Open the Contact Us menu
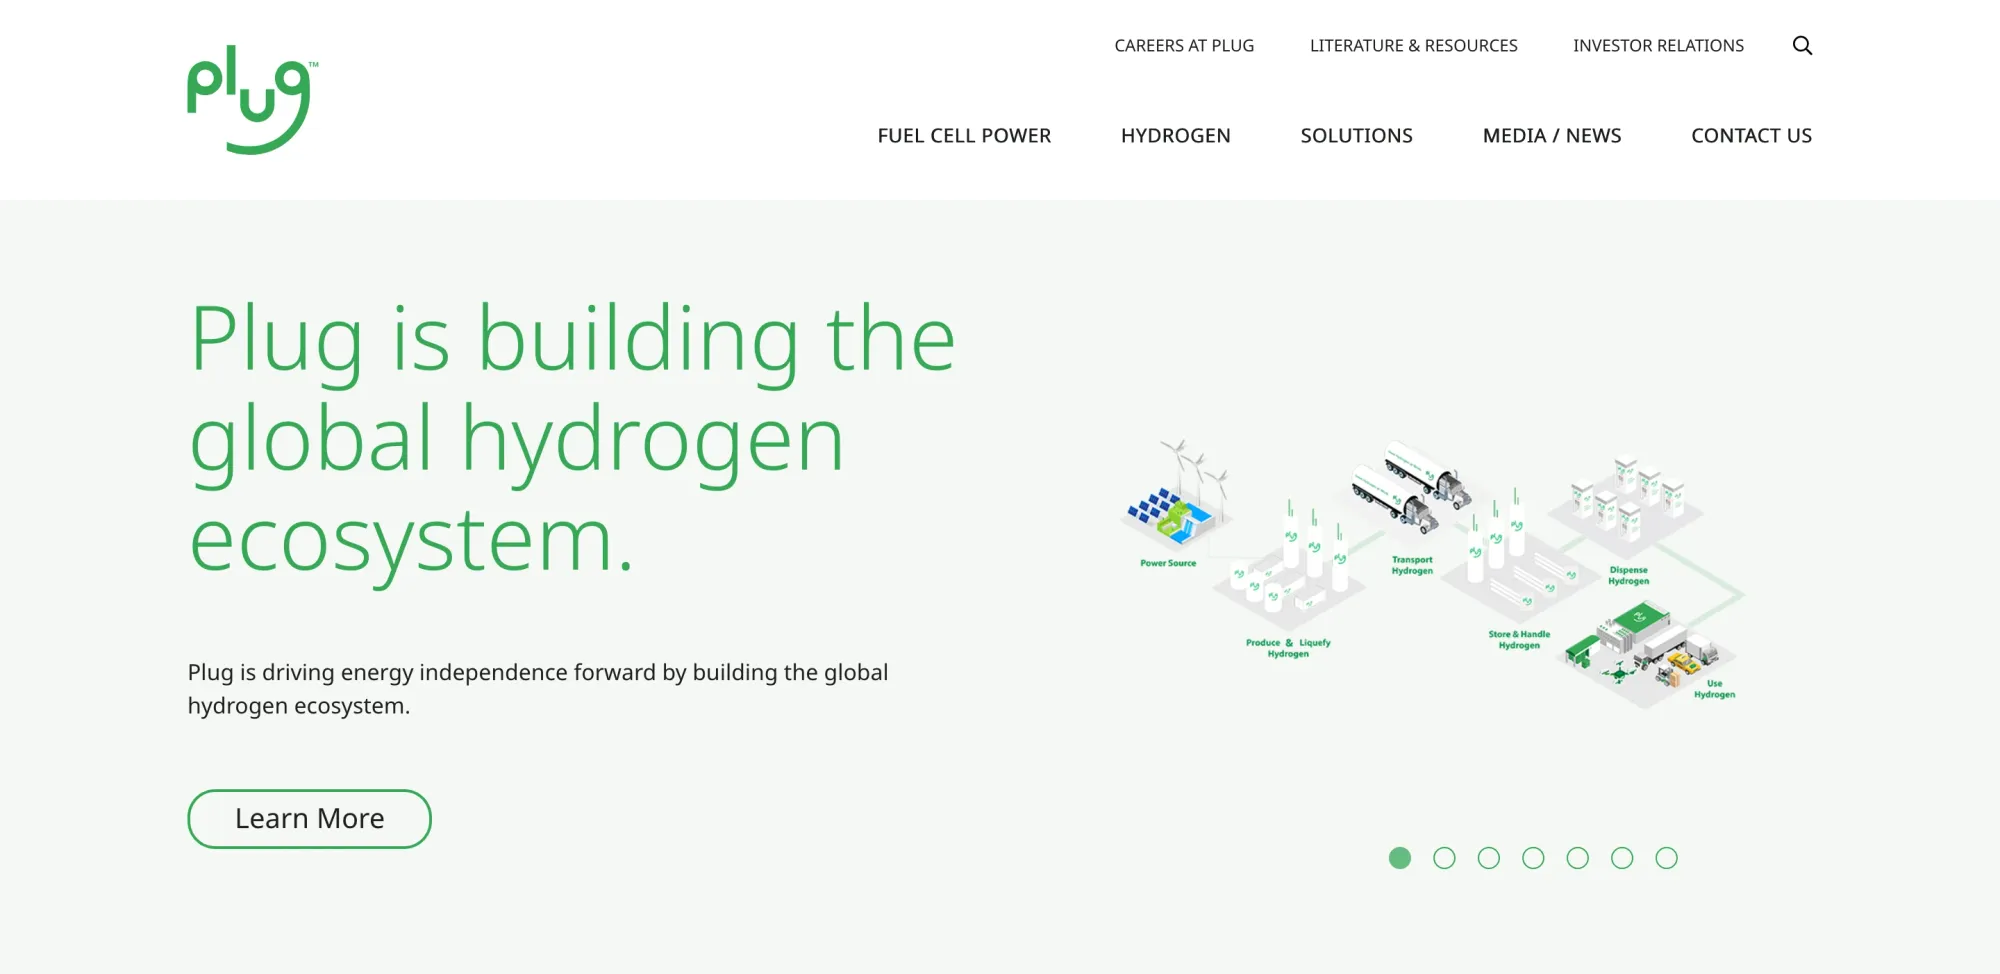This screenshot has height=974, width=2000. click(x=1751, y=136)
